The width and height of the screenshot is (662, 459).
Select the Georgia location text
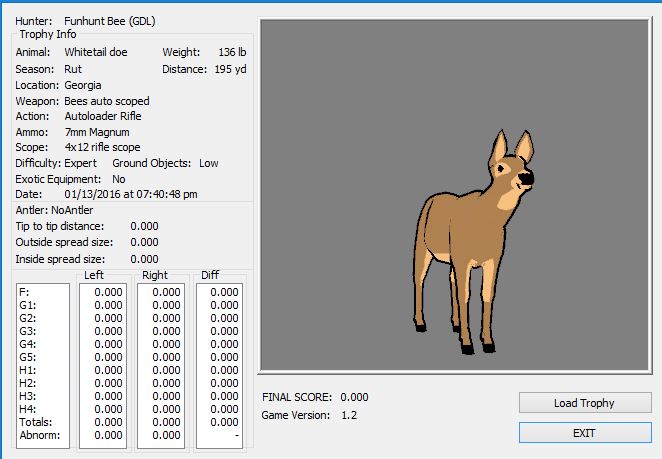click(83, 85)
